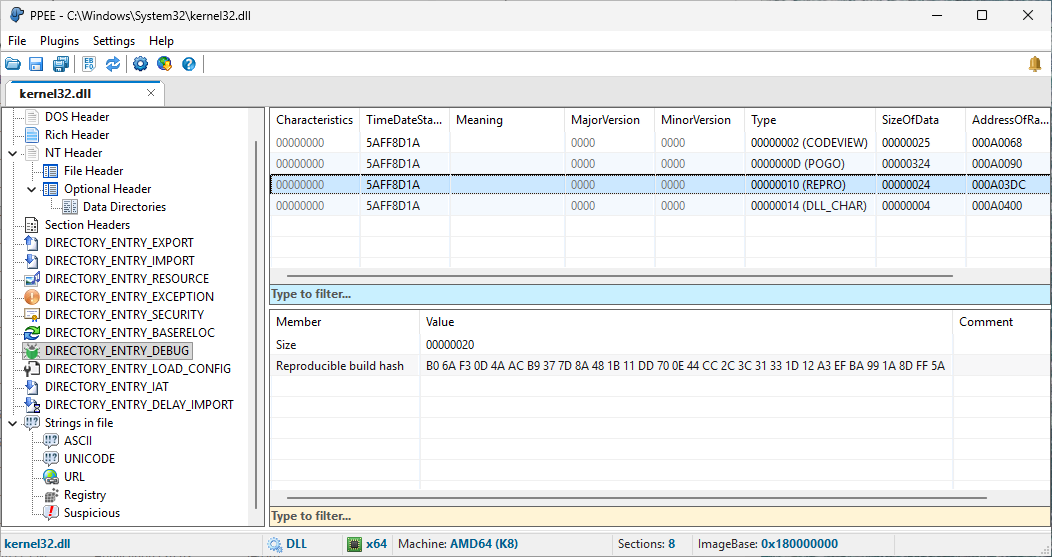Click the lower details filter field
Image resolution: width=1052 pixels, height=557 pixels.
[660, 516]
